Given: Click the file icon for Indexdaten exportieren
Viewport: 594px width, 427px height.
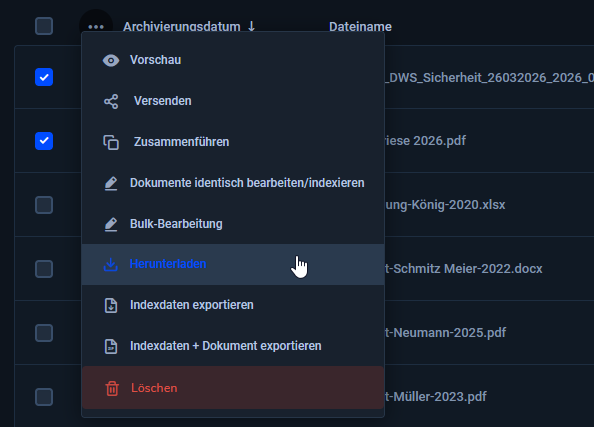Looking at the screenshot, I should click(x=111, y=305).
